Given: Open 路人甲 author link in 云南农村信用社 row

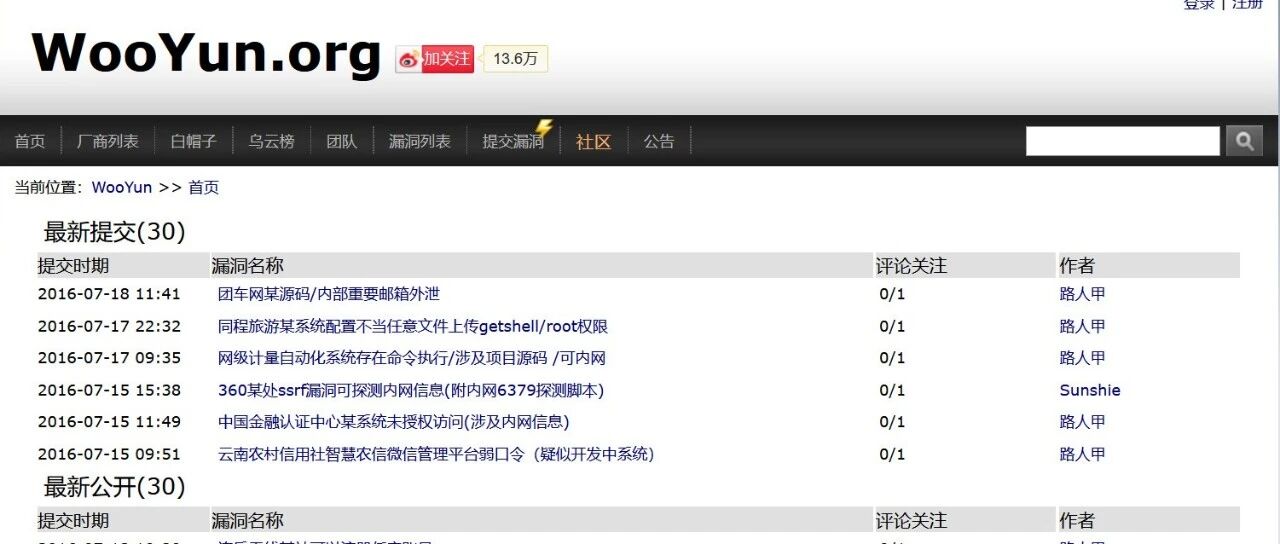Looking at the screenshot, I should click(1083, 454).
